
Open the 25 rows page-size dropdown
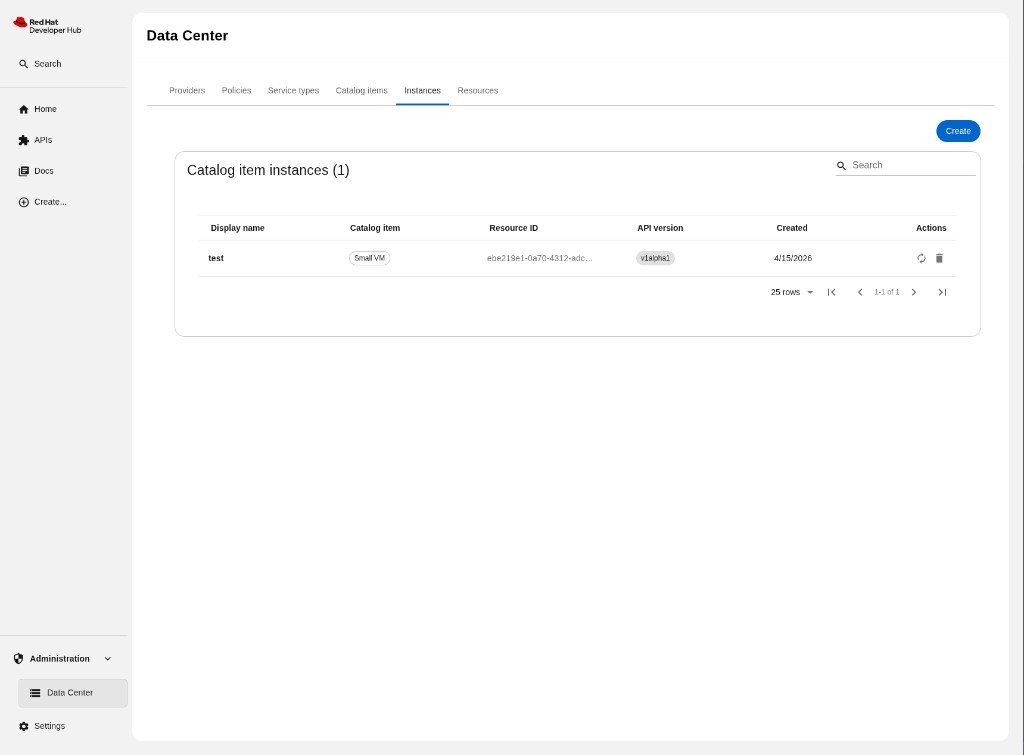tap(792, 293)
